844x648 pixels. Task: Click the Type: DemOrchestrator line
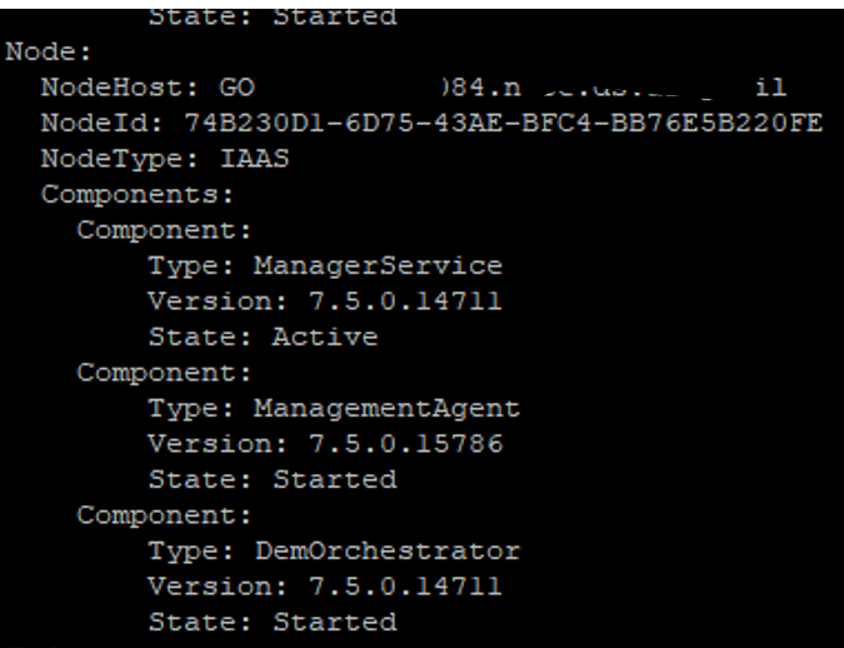pos(334,550)
